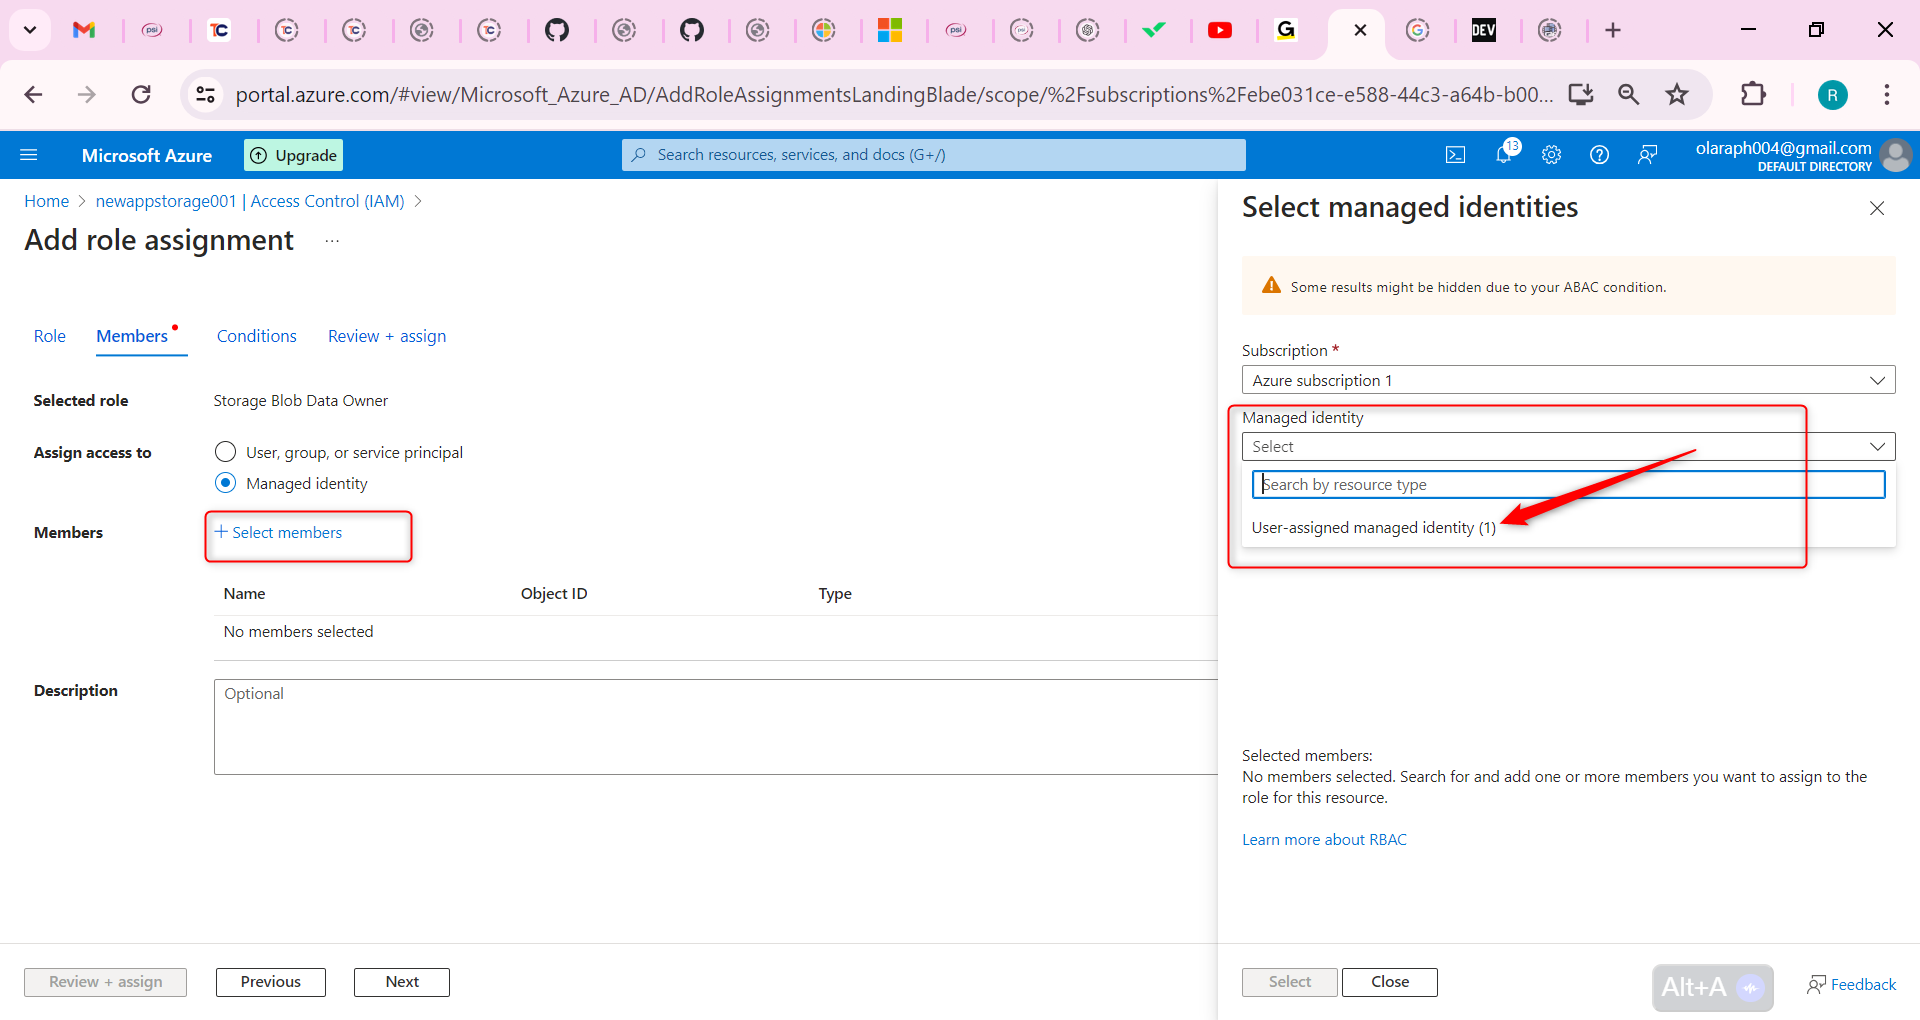
Task: Open the GitHub tab in the browser
Action: coord(559,30)
